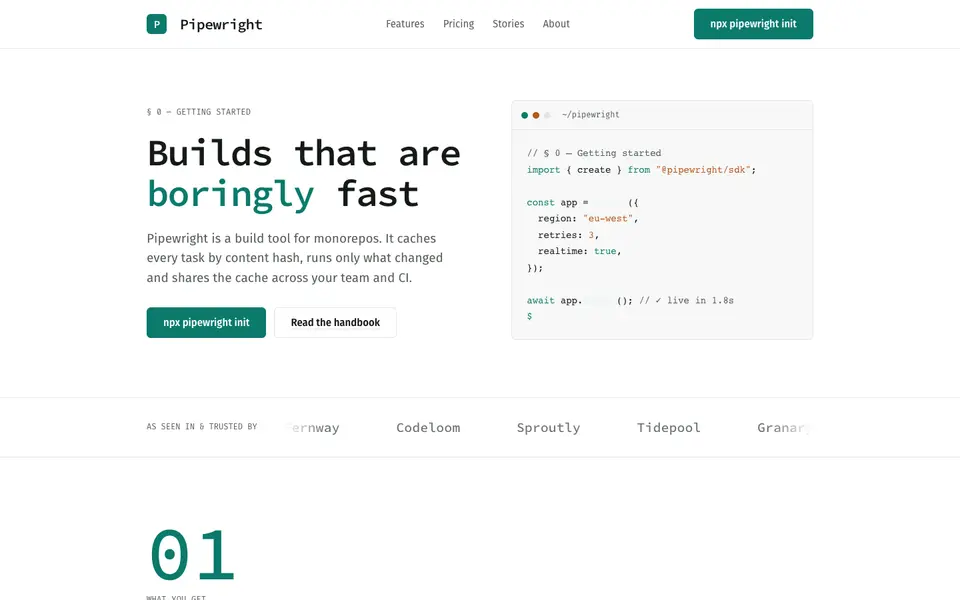Click the green terminal window dot

coord(525,115)
